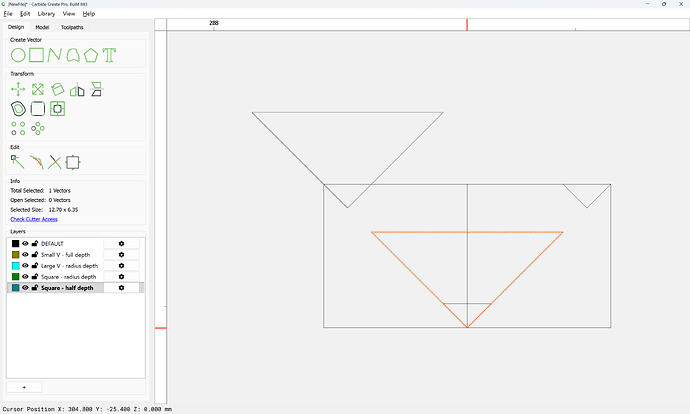The width and height of the screenshot is (690, 414).
Task: Click the Selected Size value 12.70 x 6.35
Action: click(x=63, y=210)
